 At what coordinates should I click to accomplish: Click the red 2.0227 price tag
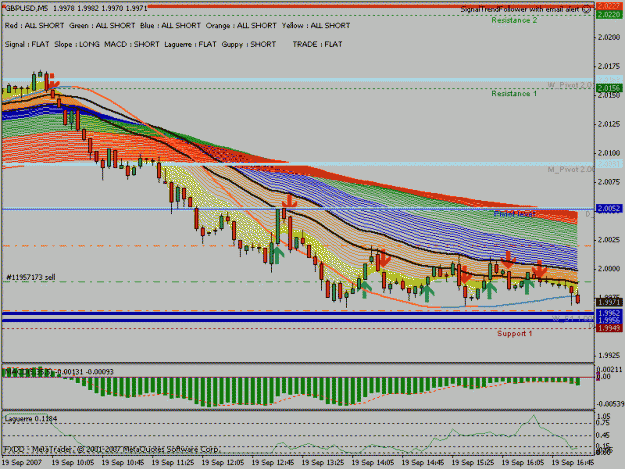coord(609,6)
